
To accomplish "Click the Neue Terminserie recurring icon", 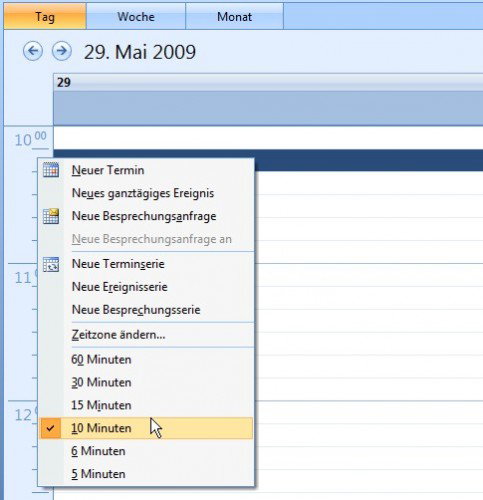I will pos(51,264).
